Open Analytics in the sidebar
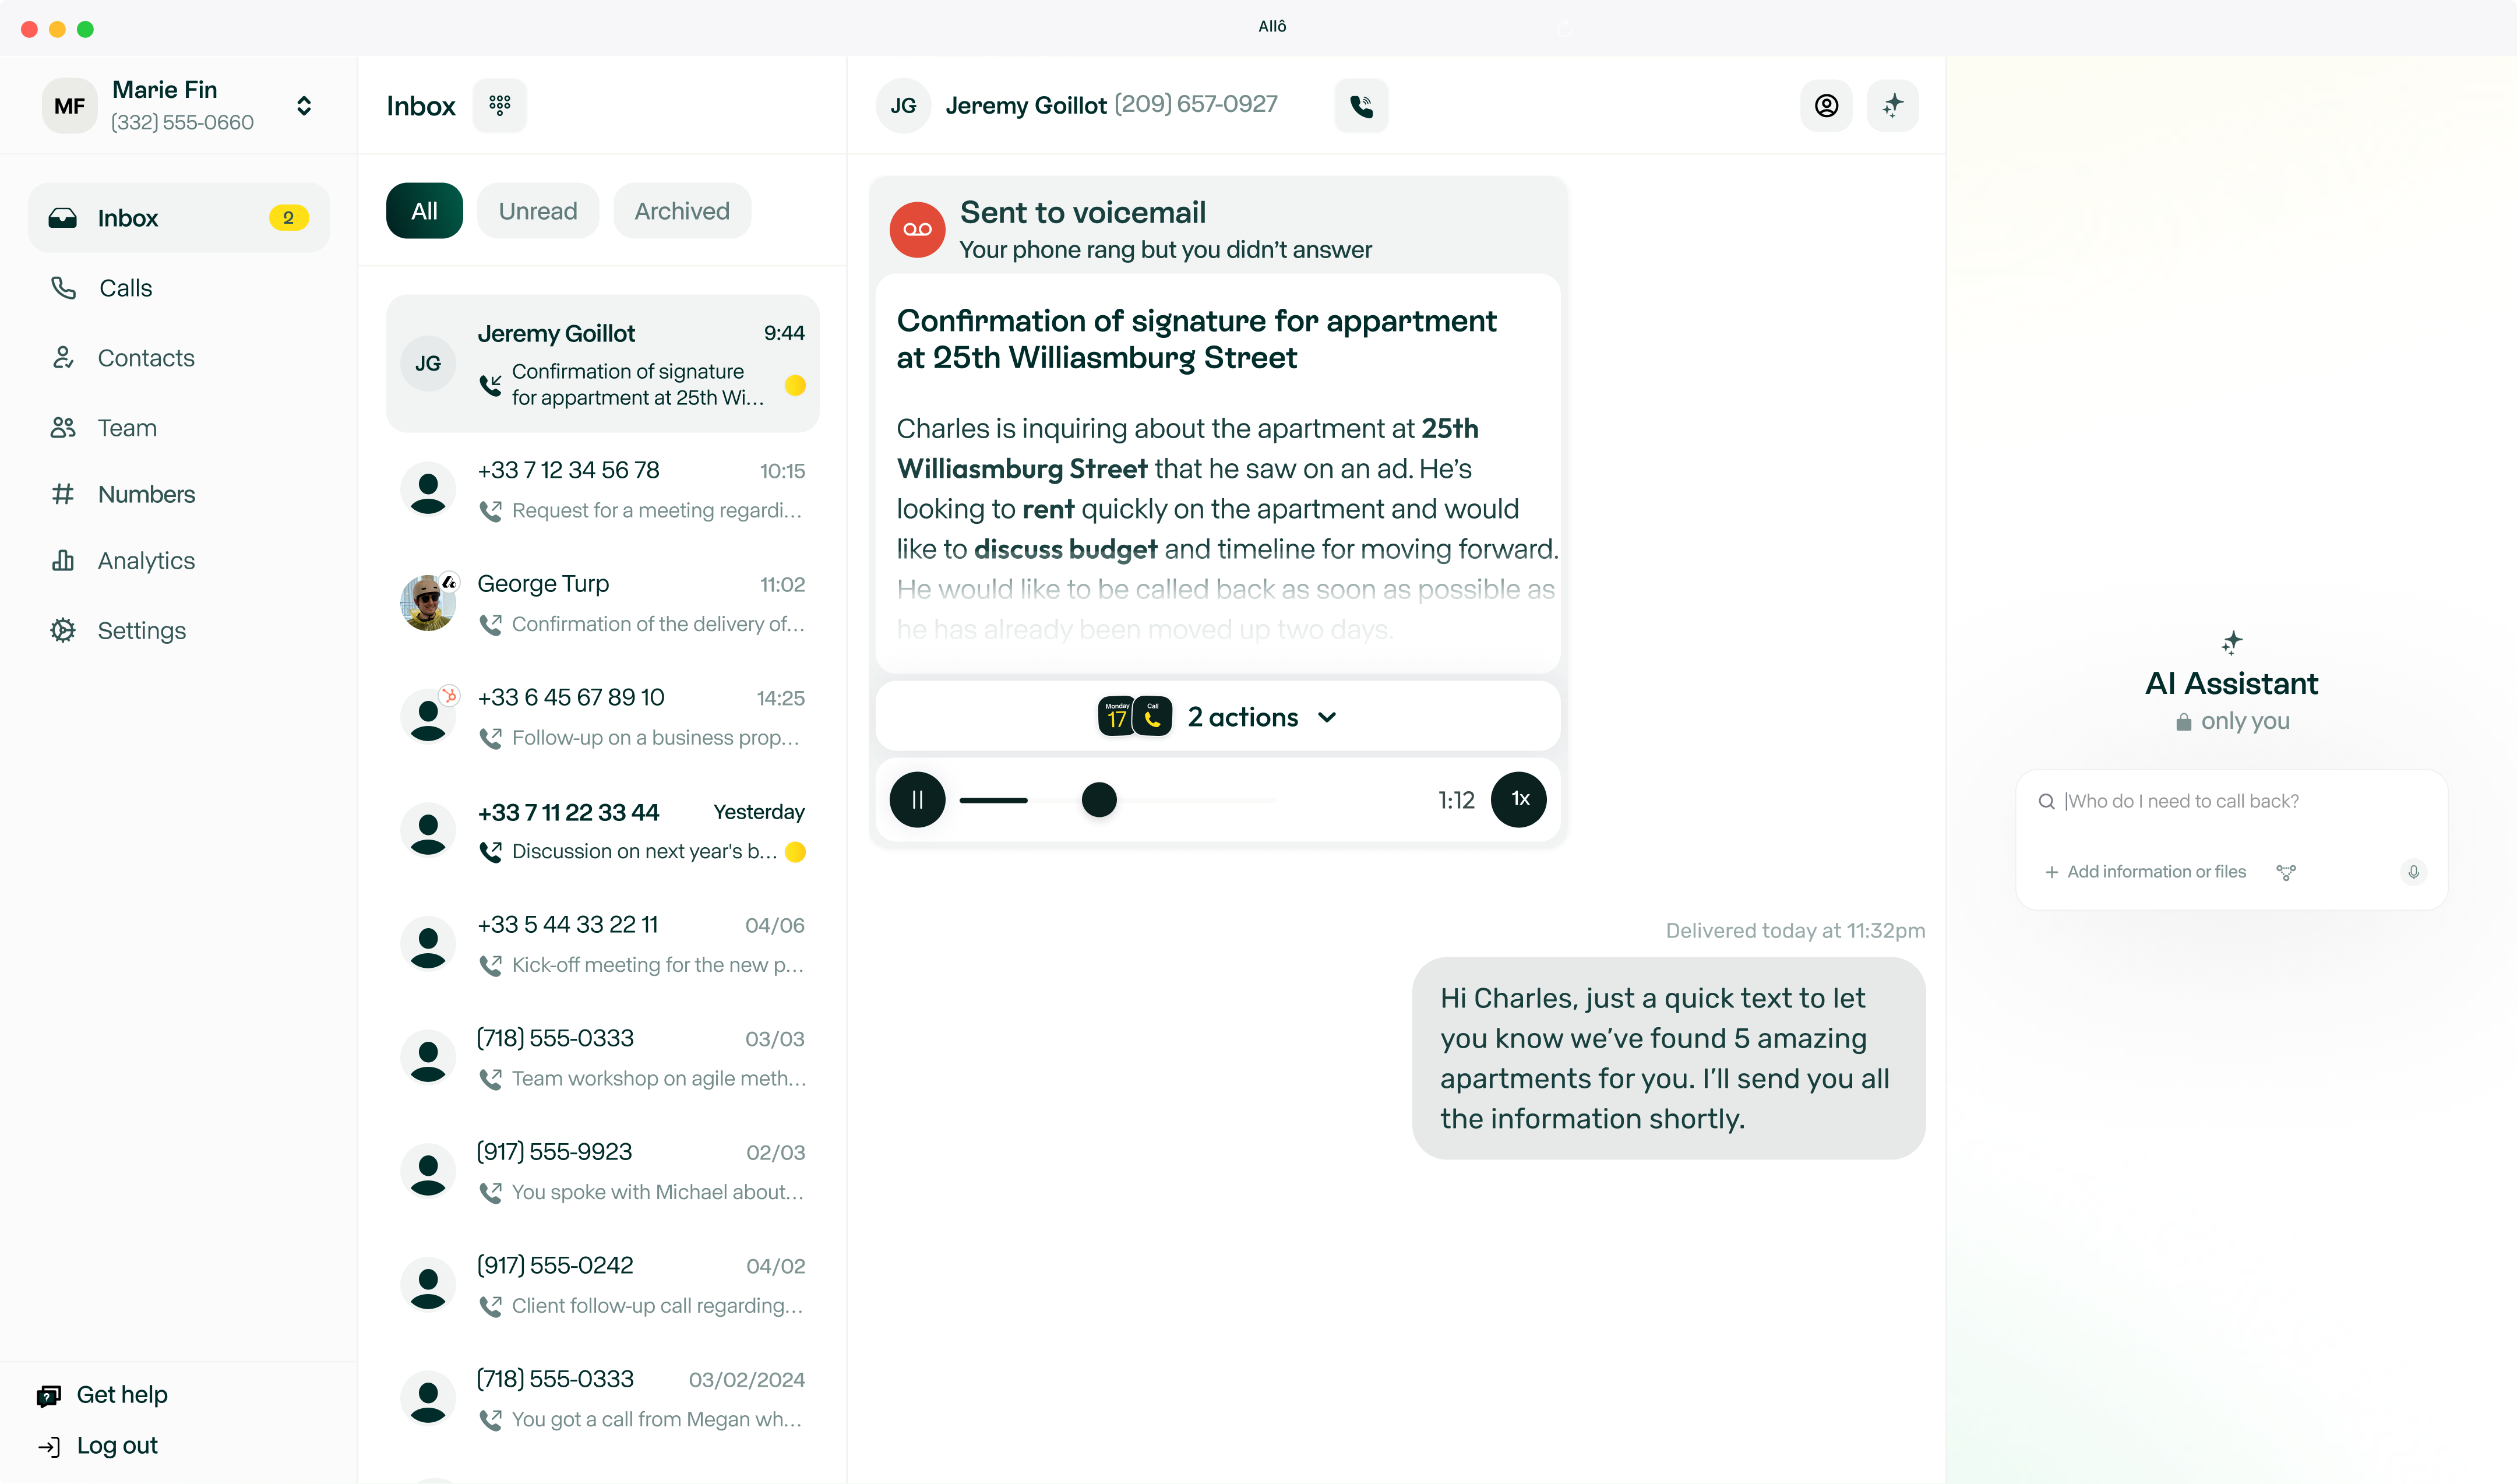The image size is (2517, 1484). coord(146,561)
